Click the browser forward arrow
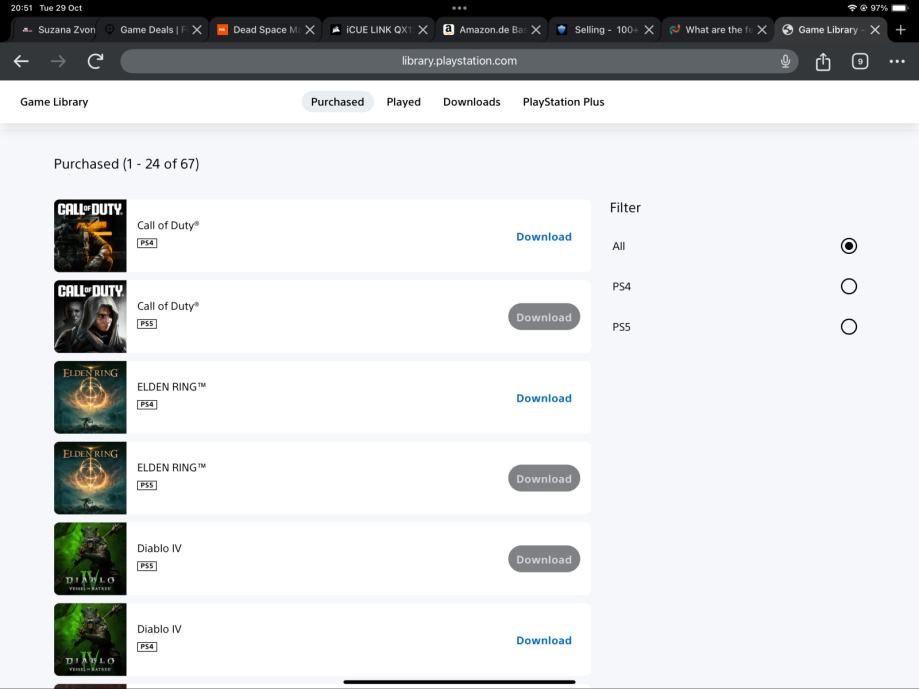This screenshot has height=689, width=919. [58, 61]
